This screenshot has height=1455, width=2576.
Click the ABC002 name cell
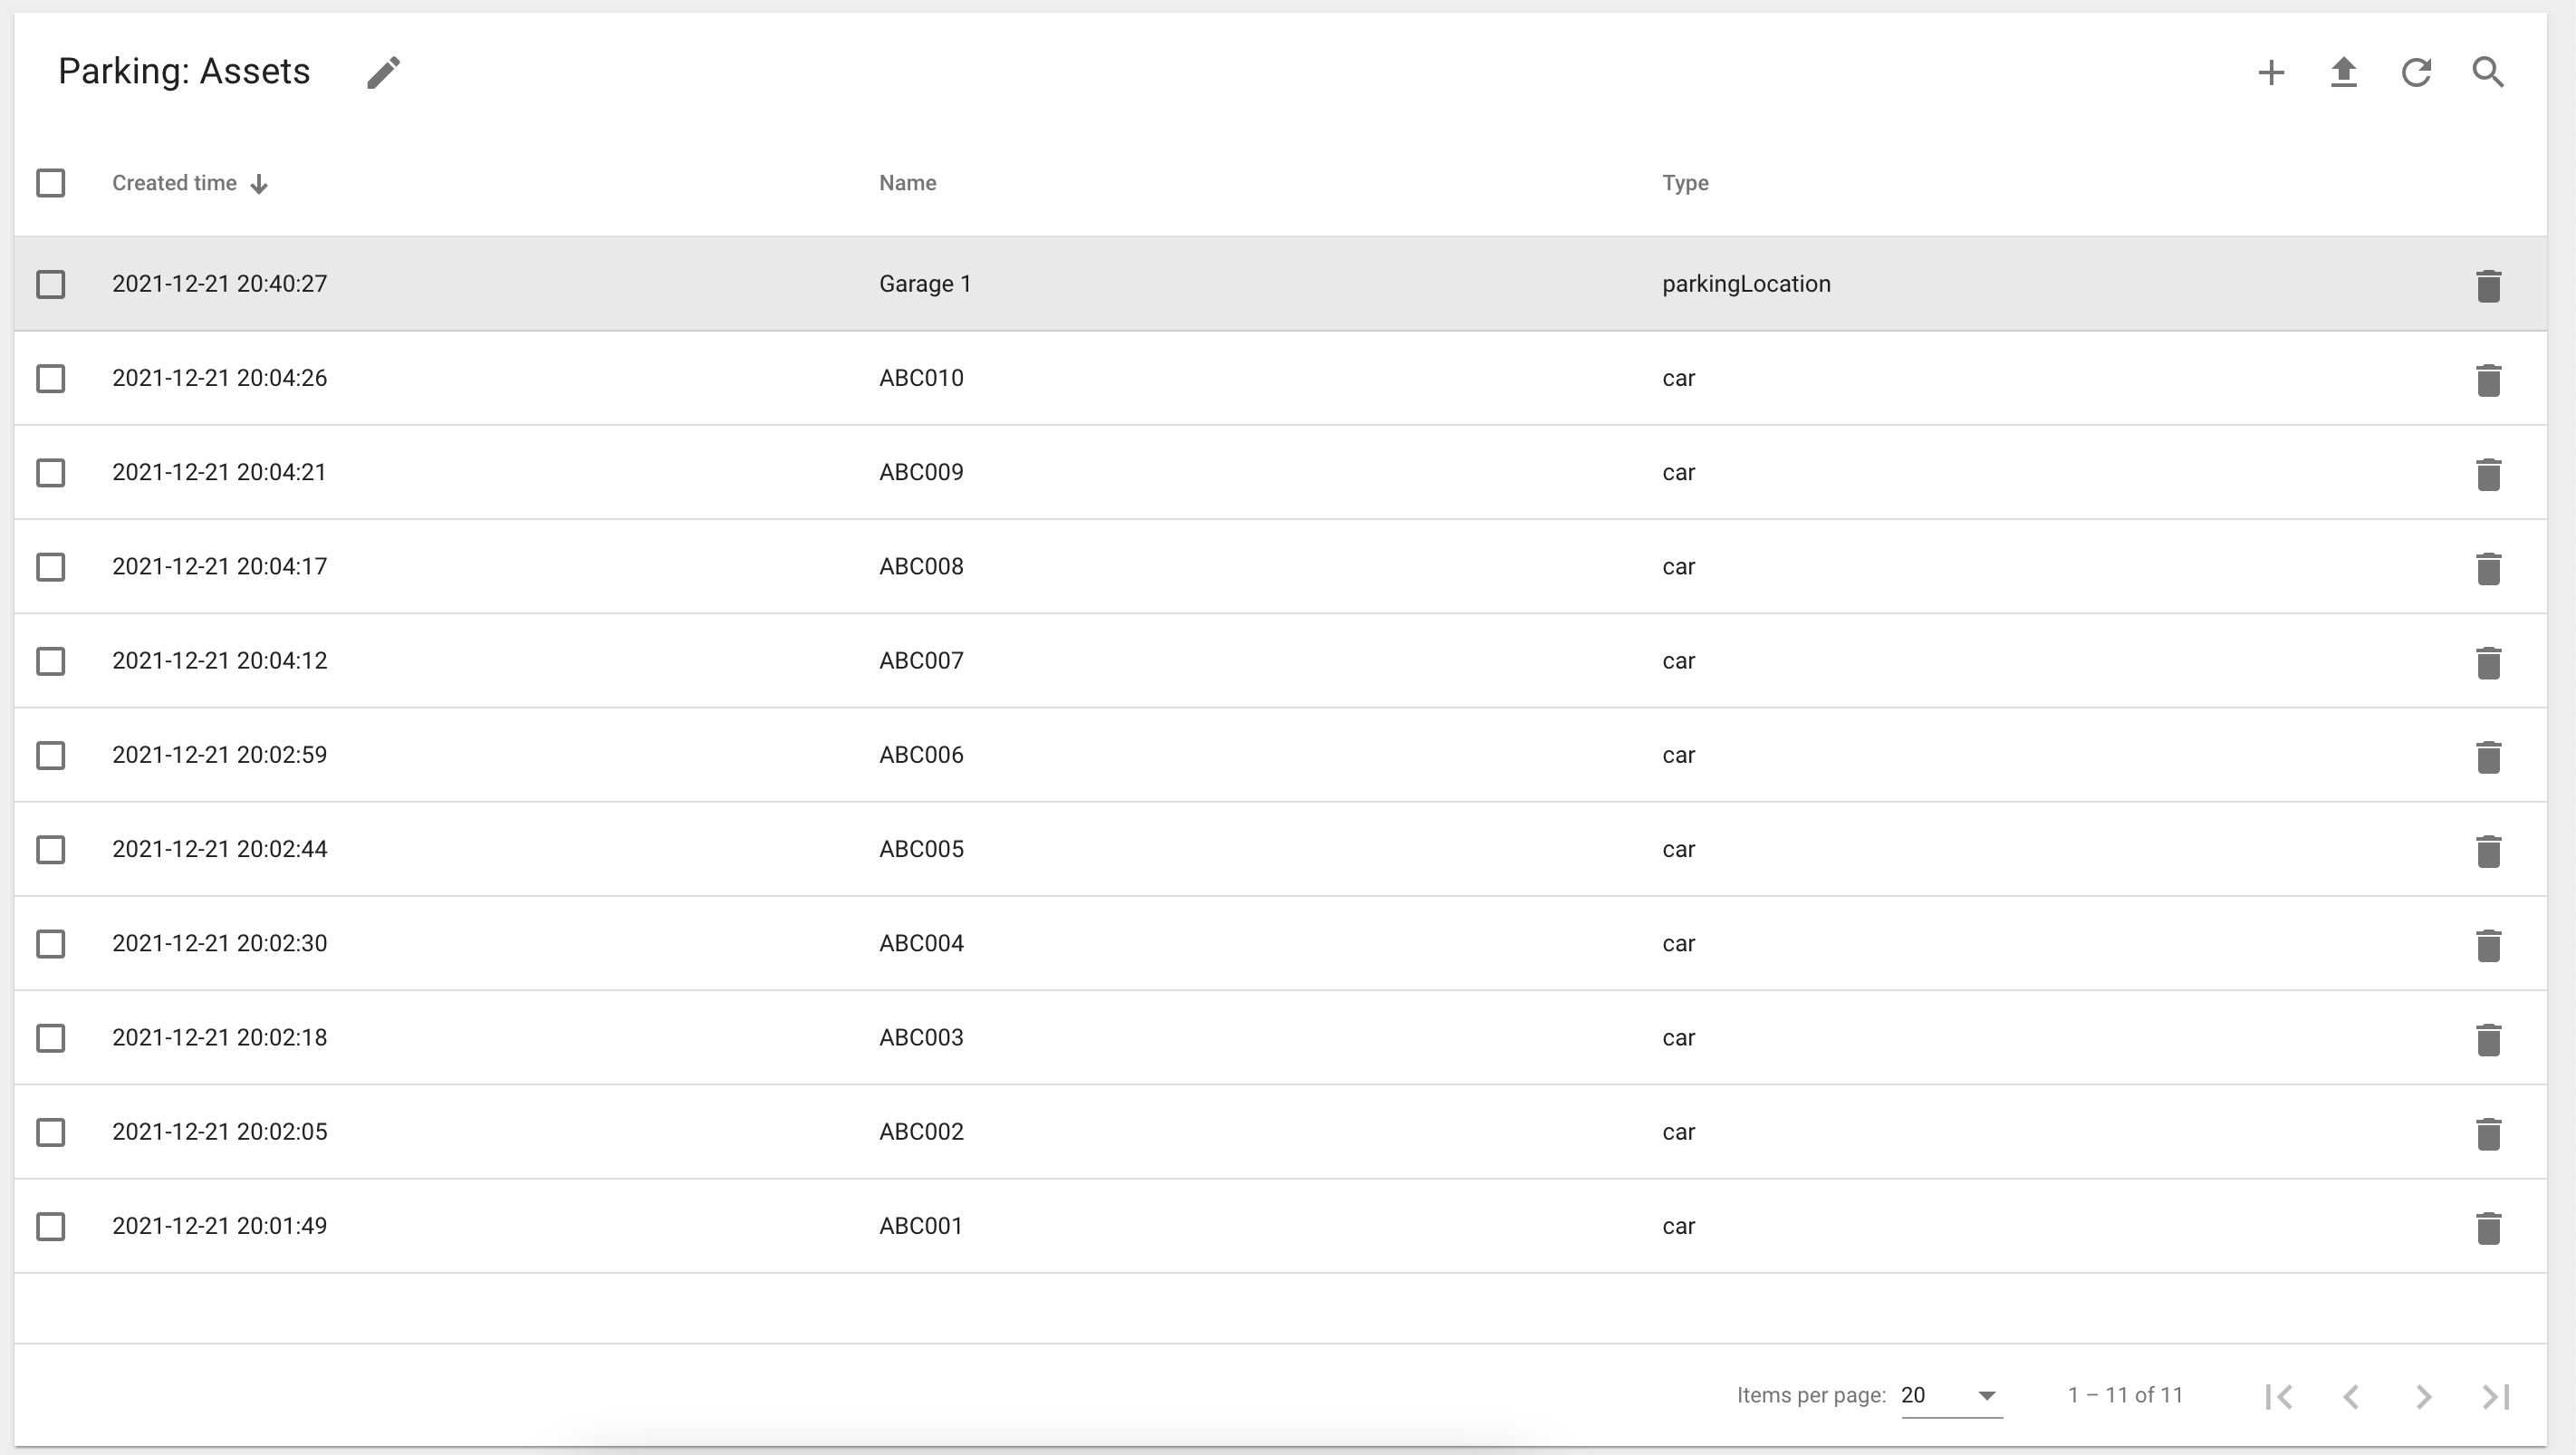[x=921, y=1132]
